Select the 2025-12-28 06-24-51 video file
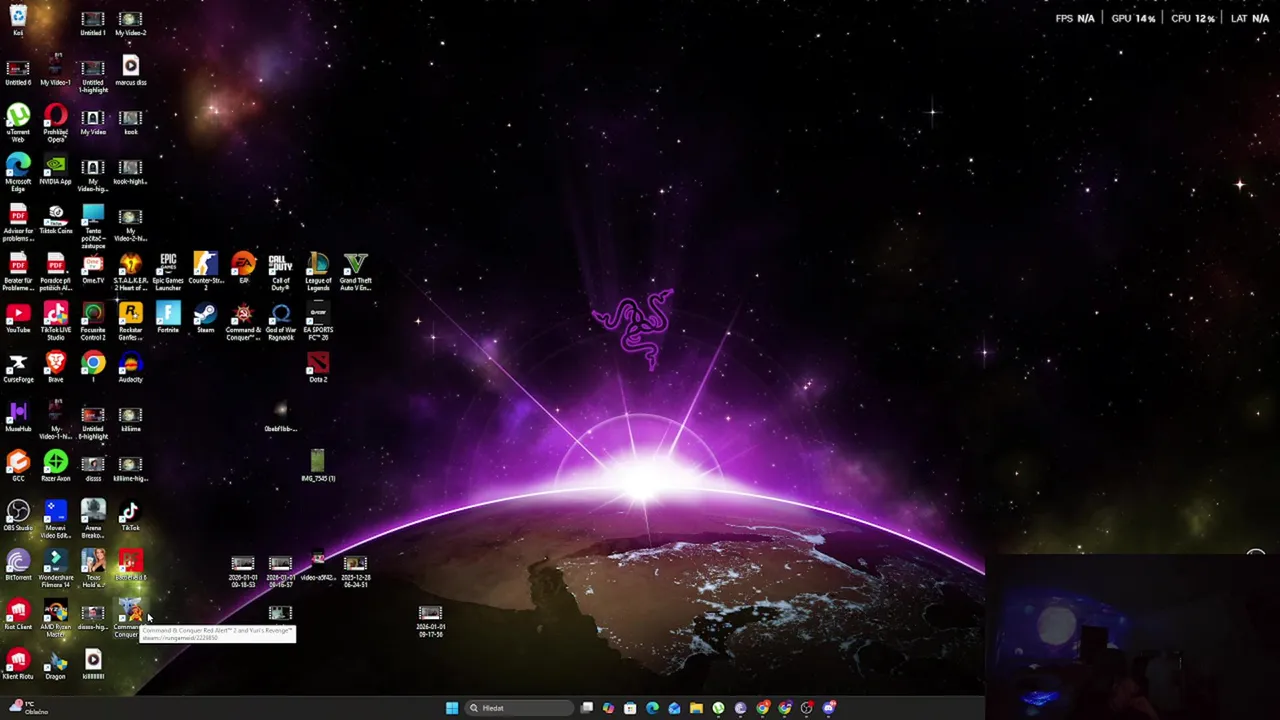This screenshot has height=720, width=1280. [355, 572]
